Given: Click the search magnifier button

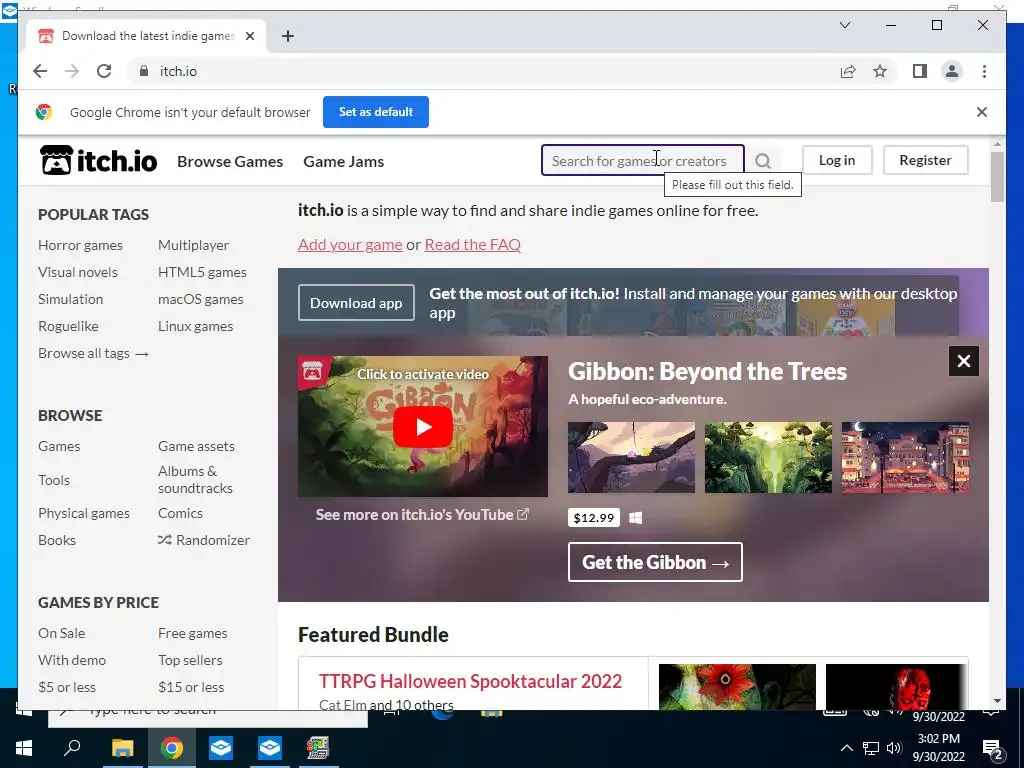Looking at the screenshot, I should [763, 161].
